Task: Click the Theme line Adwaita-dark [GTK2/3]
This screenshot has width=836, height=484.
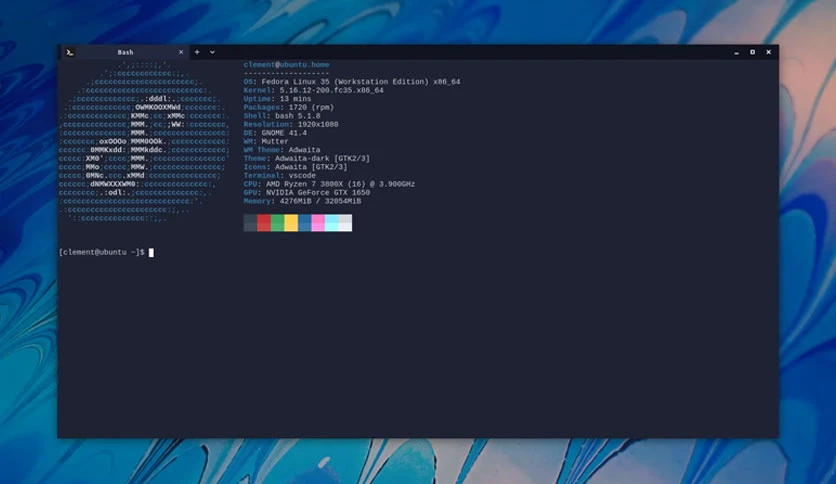Action: [307, 158]
